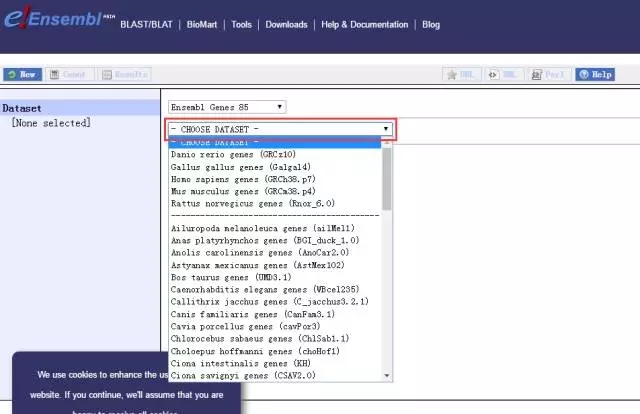Select the highlighted CHOOSE DATASET option

pyautogui.click(x=274, y=143)
